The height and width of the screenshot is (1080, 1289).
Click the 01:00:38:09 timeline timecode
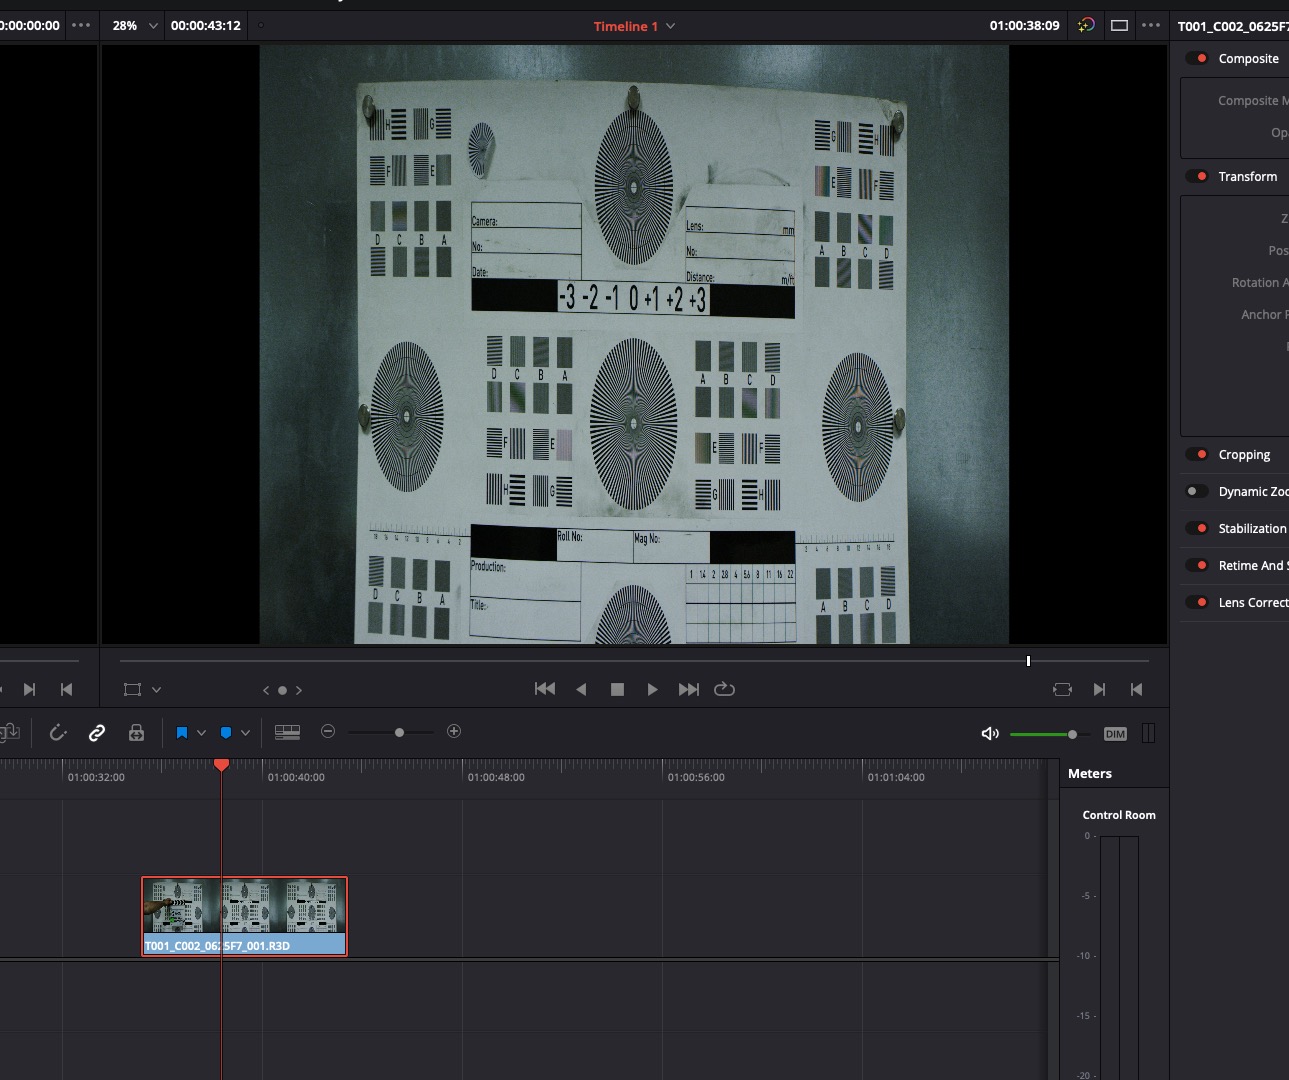coord(1025,26)
